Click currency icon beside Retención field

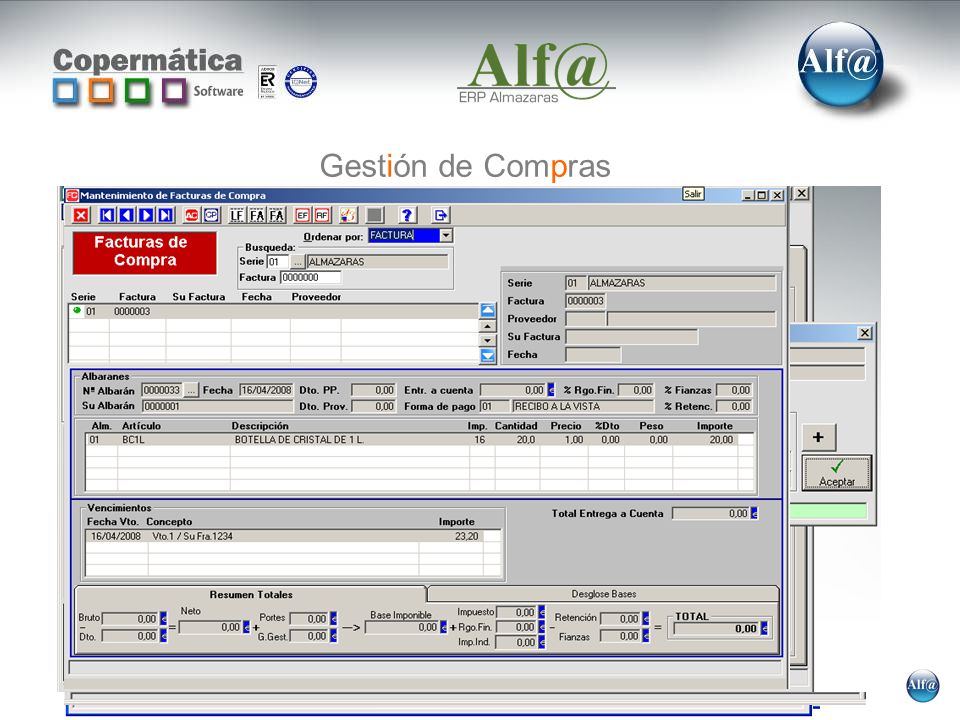pyautogui.click(x=645, y=619)
